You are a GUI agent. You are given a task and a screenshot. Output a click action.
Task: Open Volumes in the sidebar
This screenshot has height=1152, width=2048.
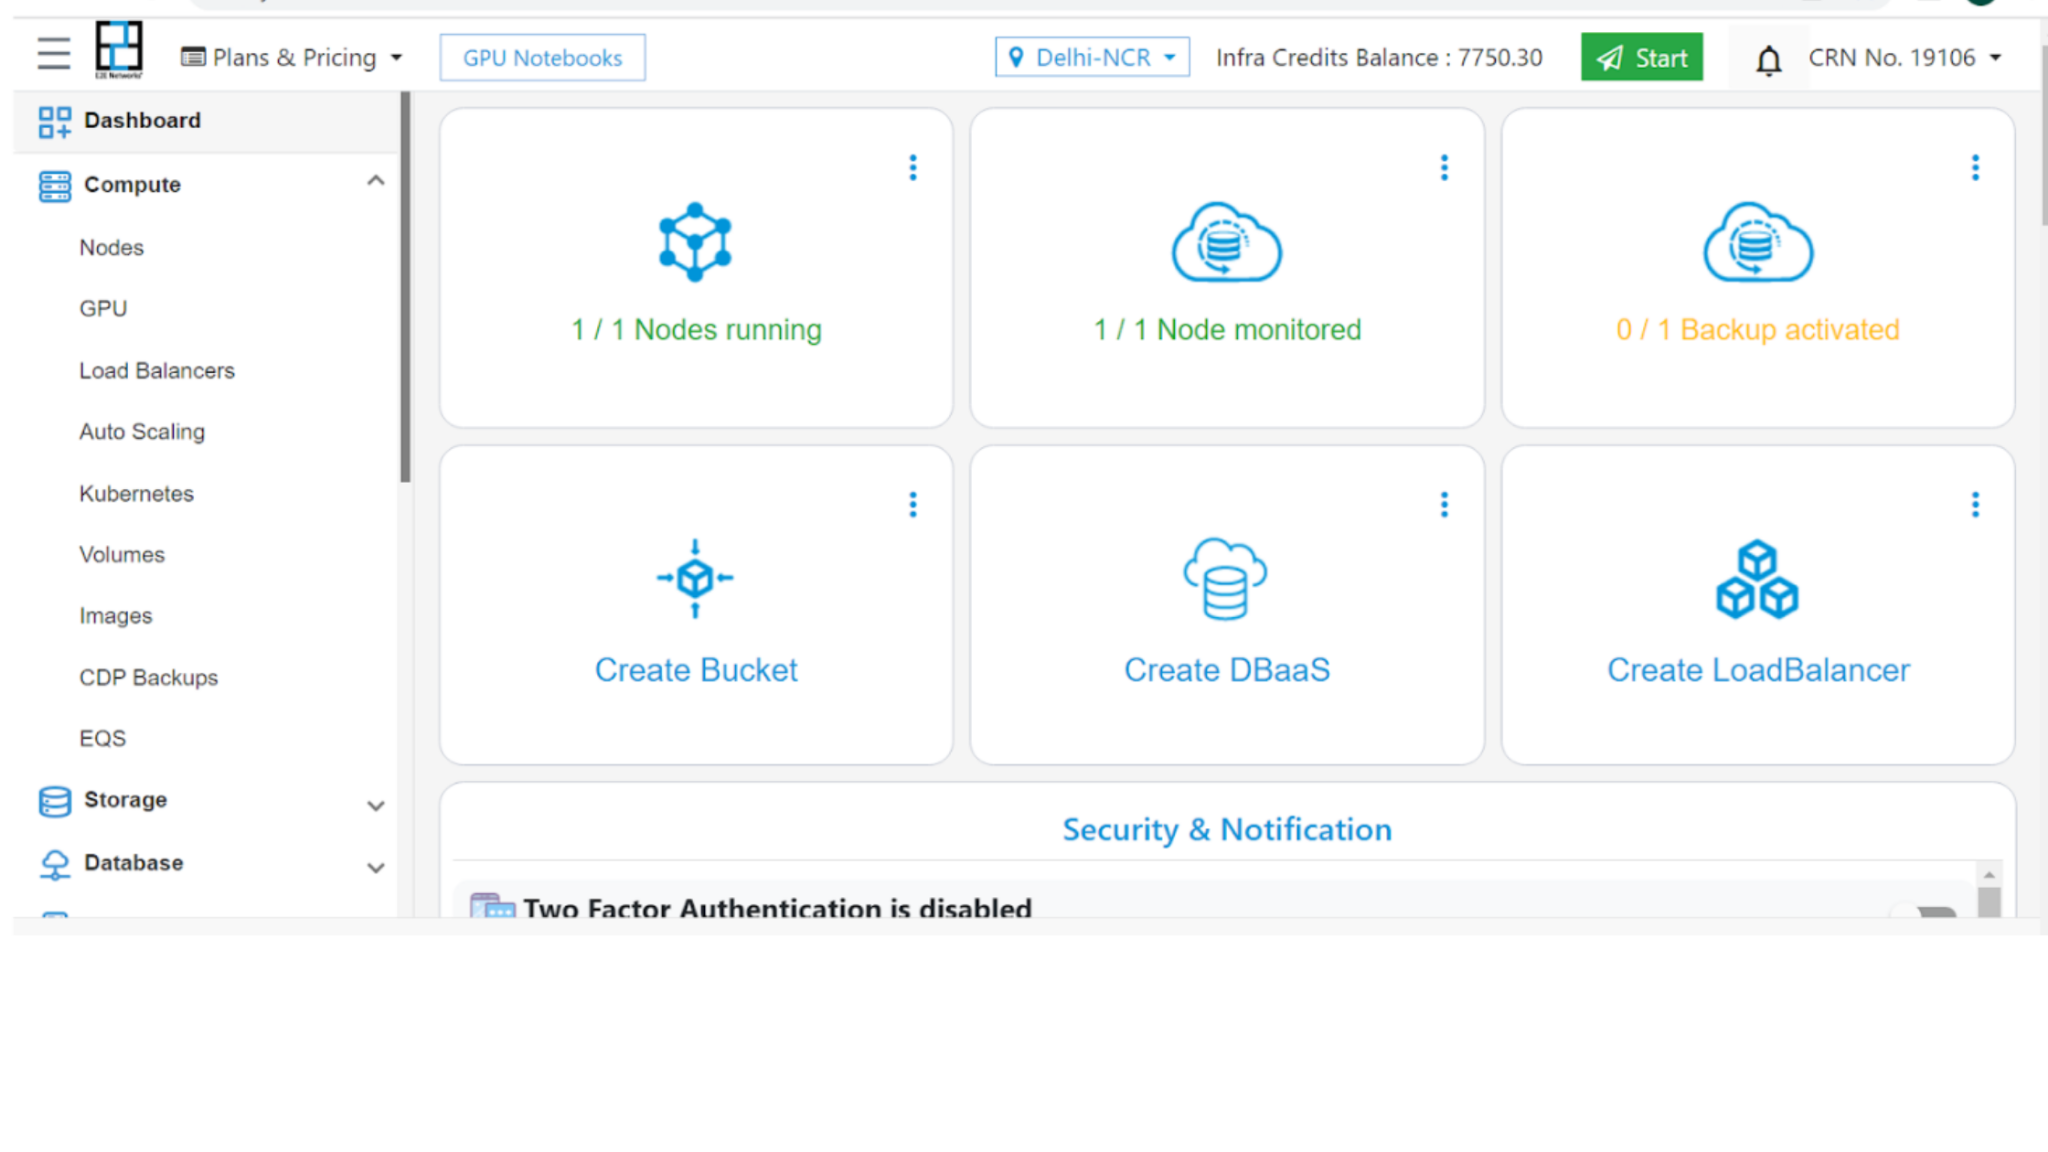(122, 555)
